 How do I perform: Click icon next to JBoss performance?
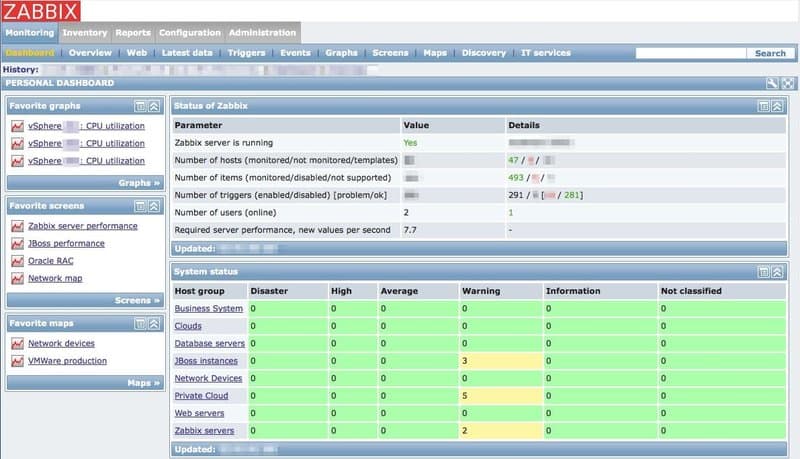pos(17,244)
